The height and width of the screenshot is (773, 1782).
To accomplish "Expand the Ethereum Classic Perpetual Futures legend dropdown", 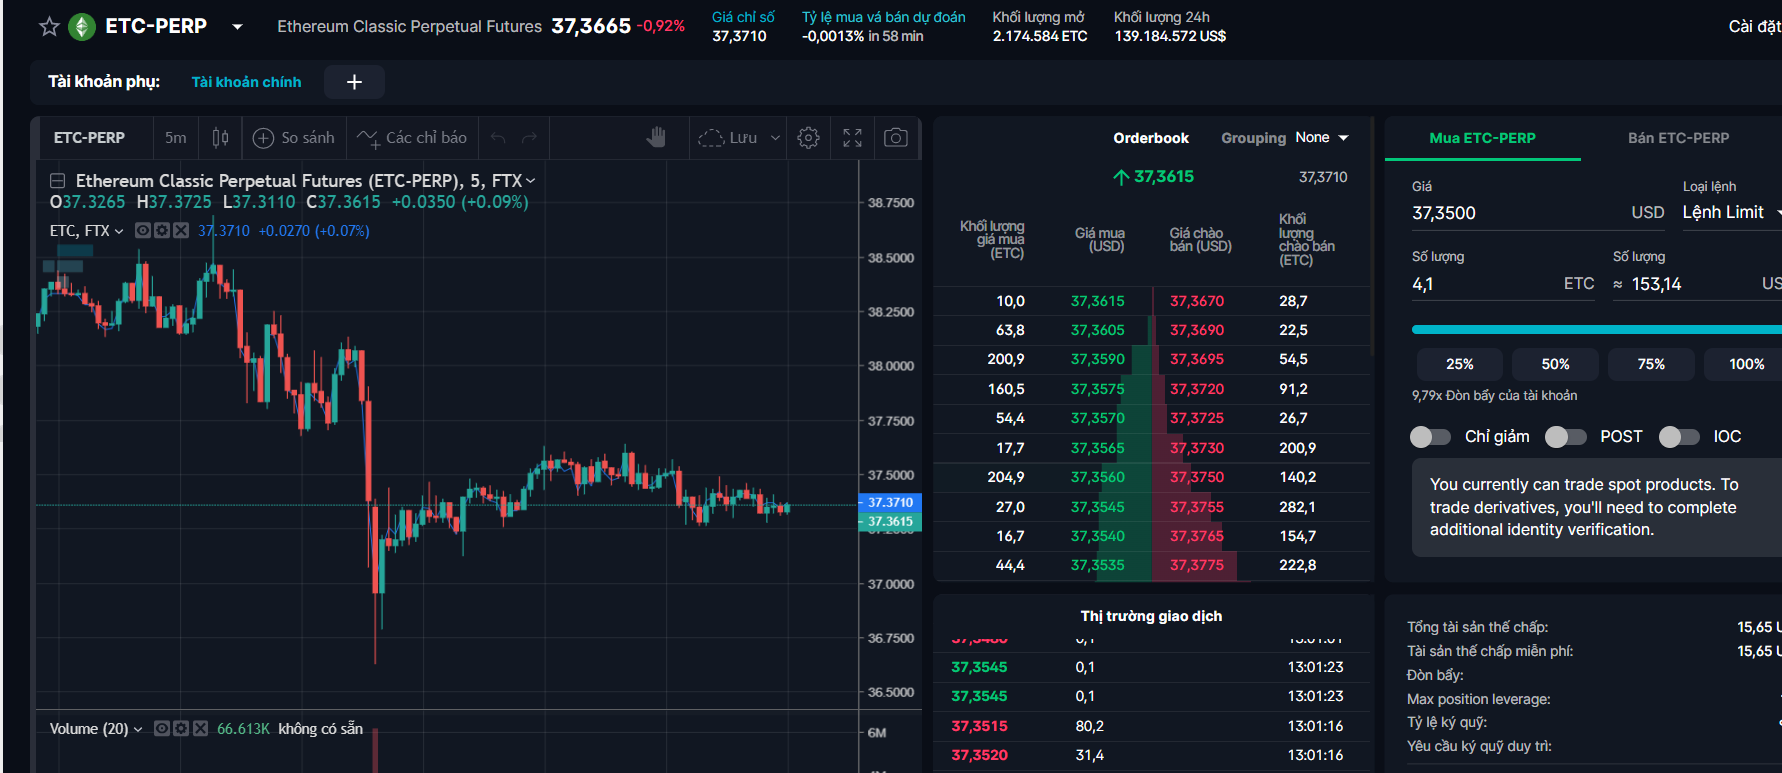I will (531, 181).
